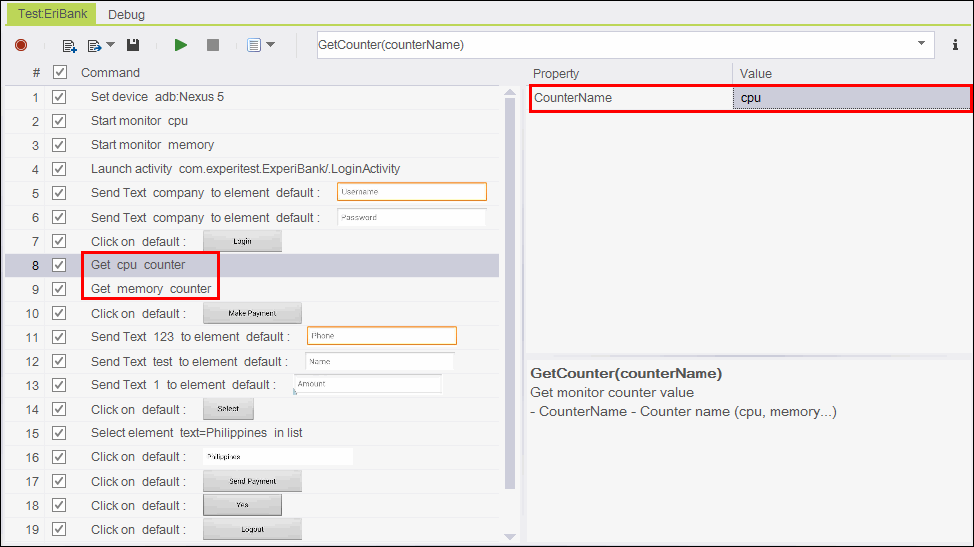Uncheck step 1 Set device checkbox
Image resolution: width=974 pixels, height=547 pixels.
click(x=59, y=97)
